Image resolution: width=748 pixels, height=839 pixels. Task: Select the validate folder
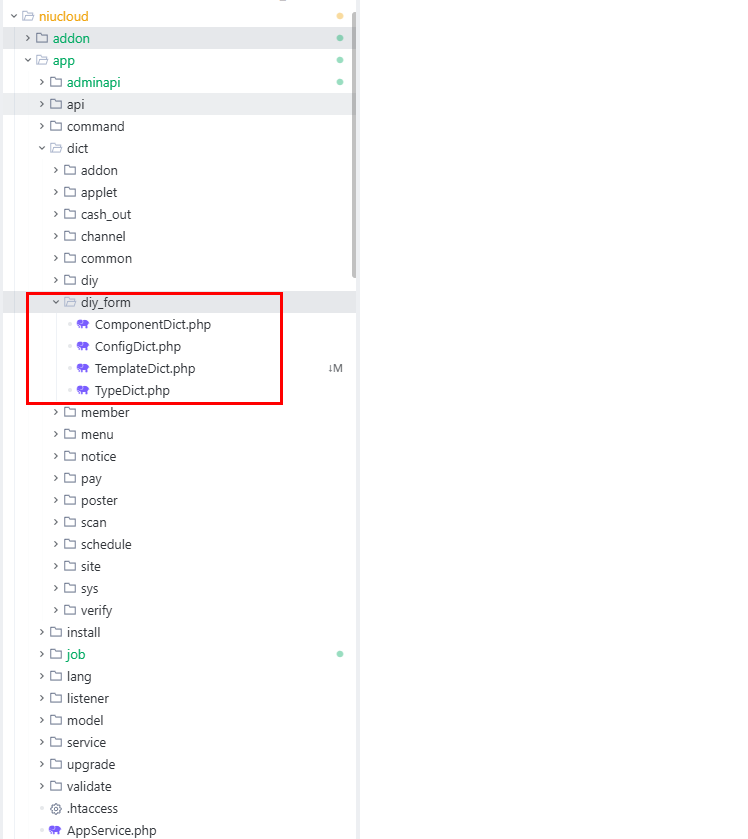click(89, 786)
